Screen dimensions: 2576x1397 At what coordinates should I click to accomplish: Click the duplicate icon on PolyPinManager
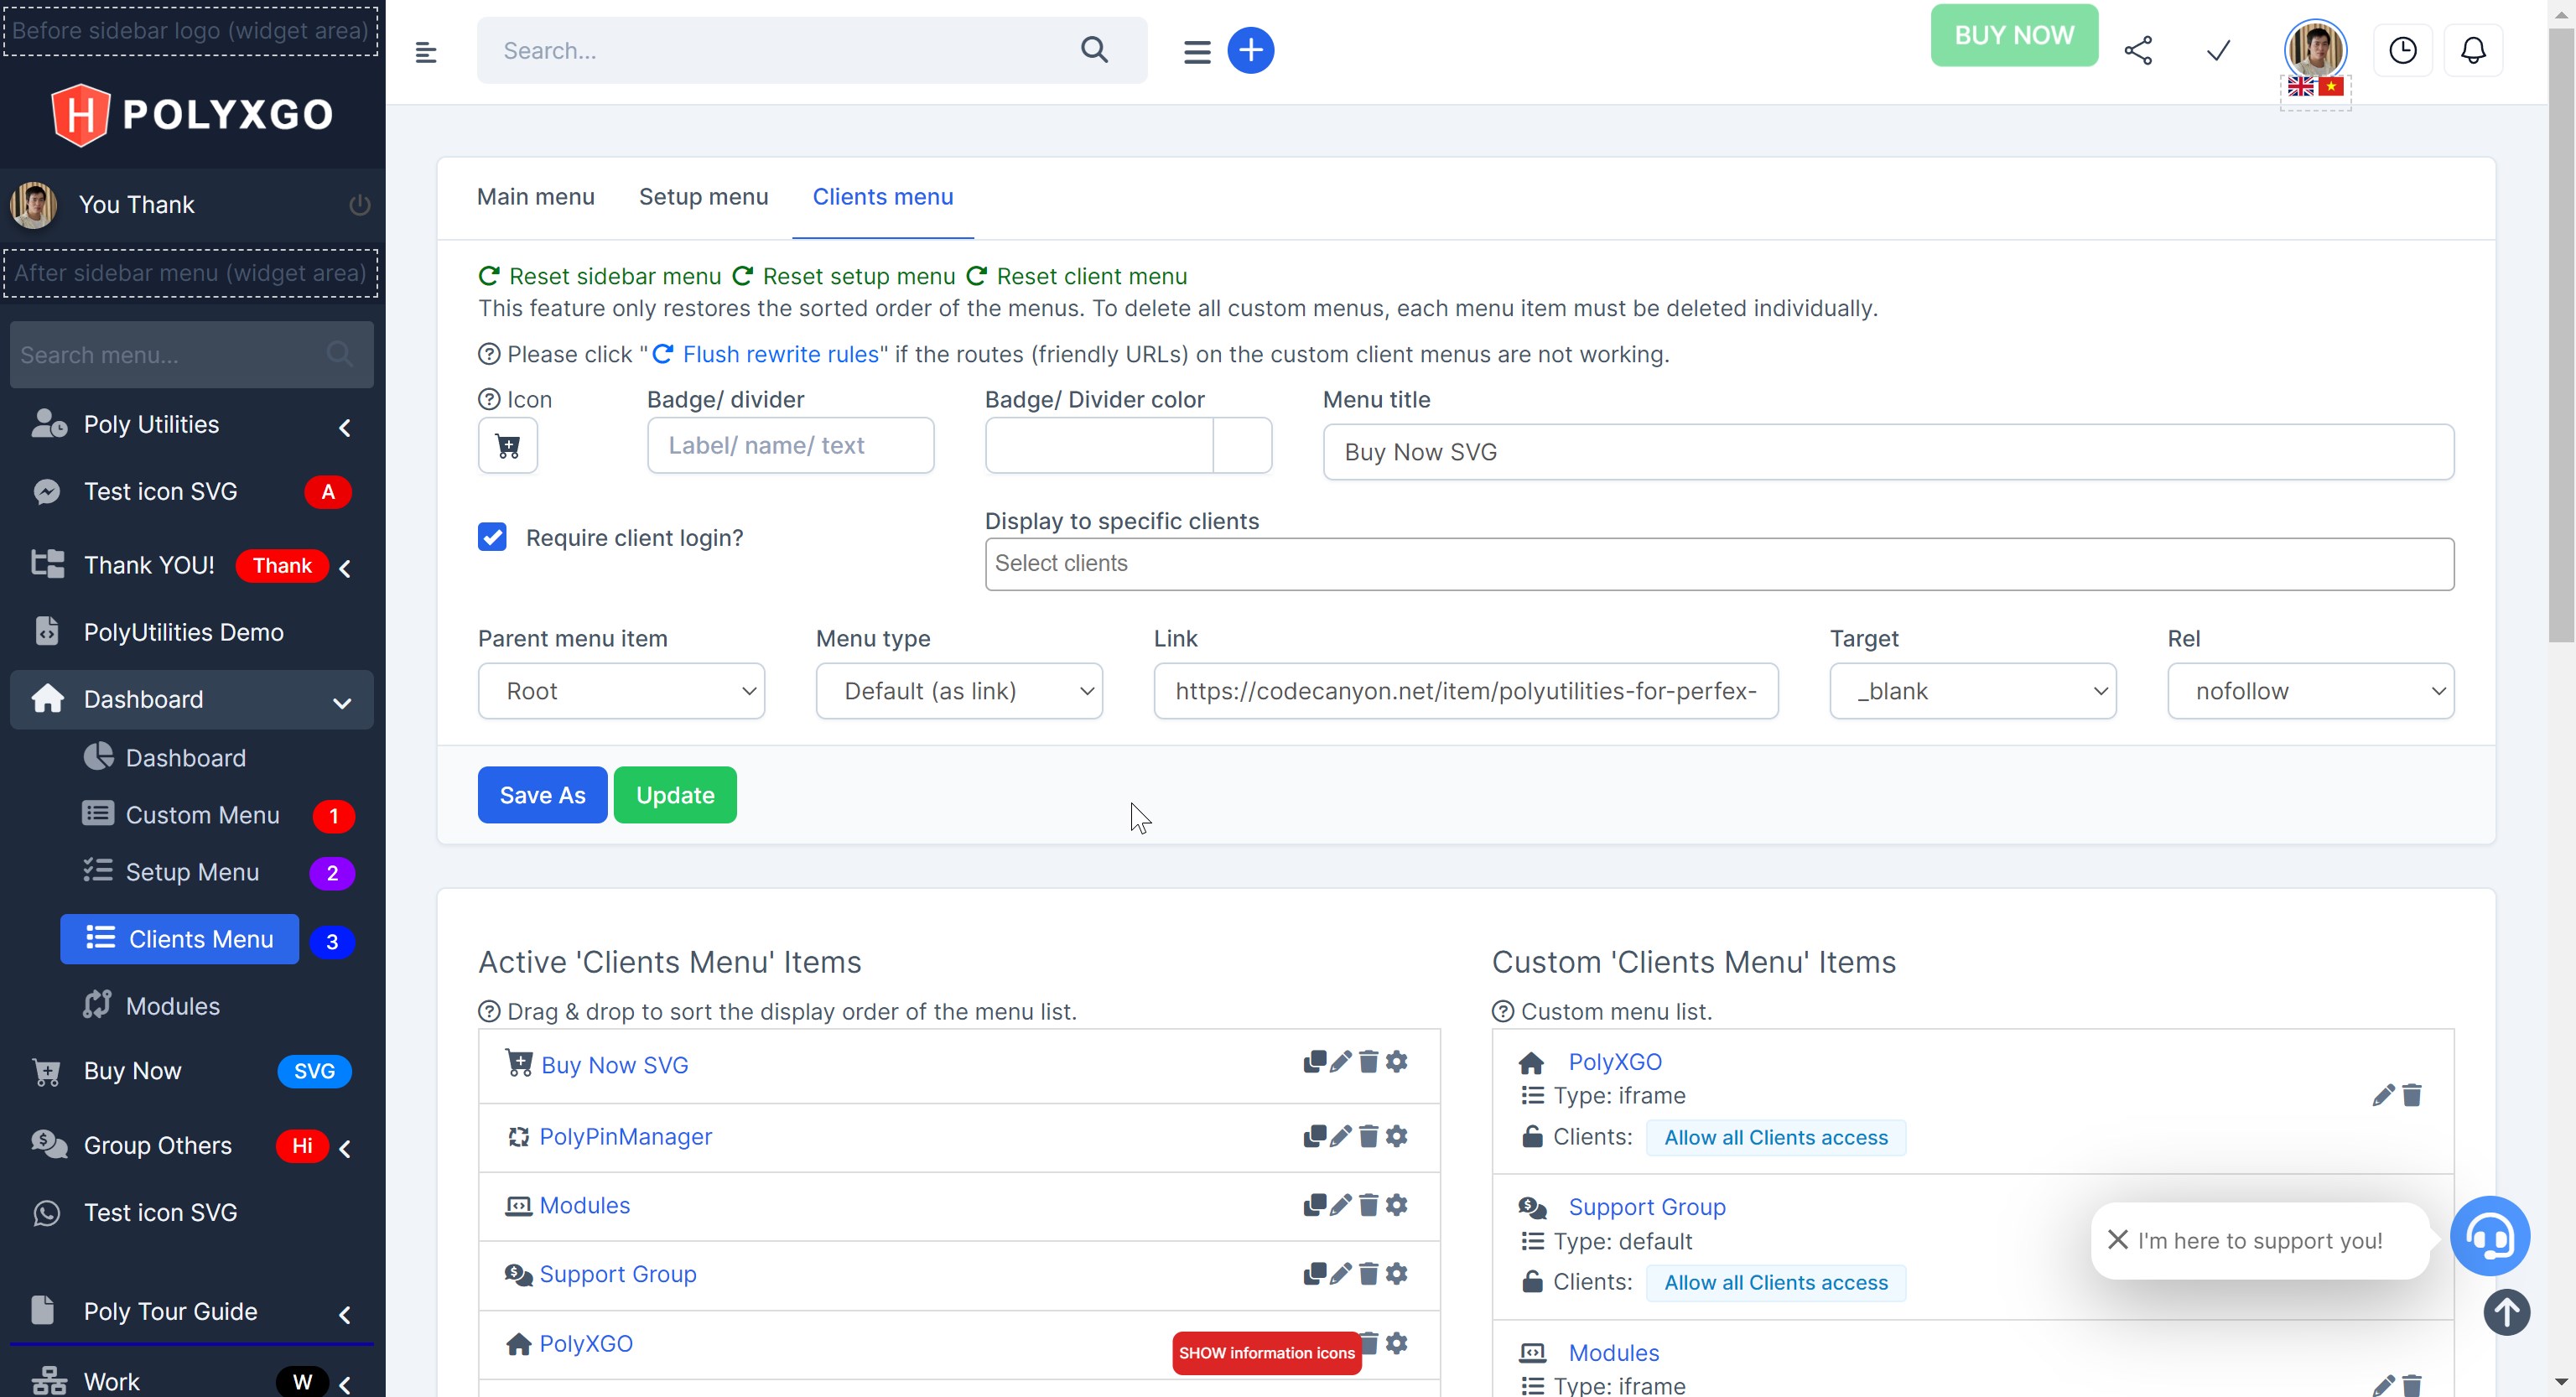(1313, 1136)
